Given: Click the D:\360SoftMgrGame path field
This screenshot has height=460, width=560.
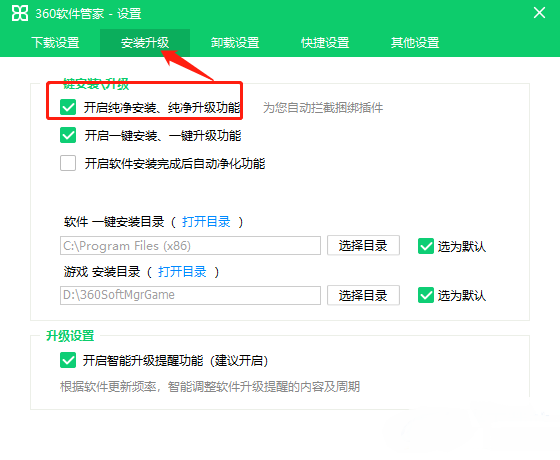Looking at the screenshot, I should 190,295.
